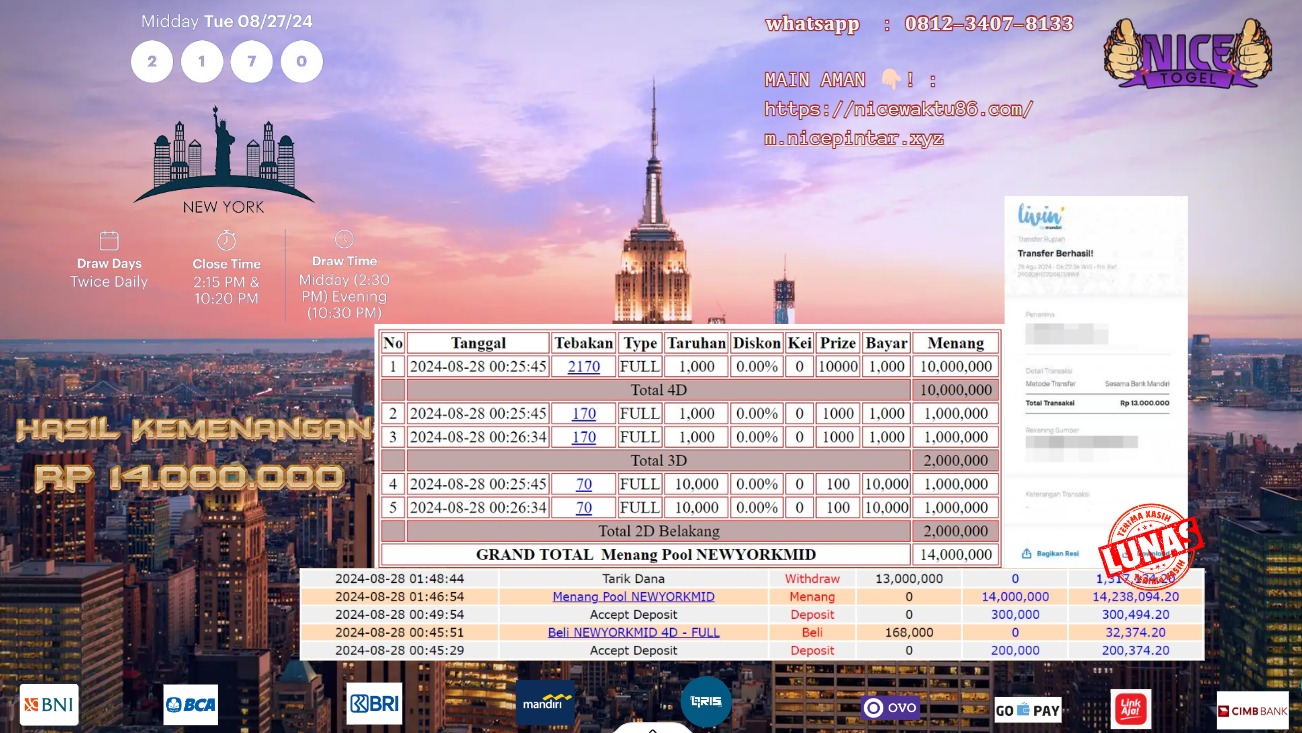Image resolution: width=1302 pixels, height=733 pixels.
Task: Click the QRIS payment icon
Action: [x=706, y=702]
